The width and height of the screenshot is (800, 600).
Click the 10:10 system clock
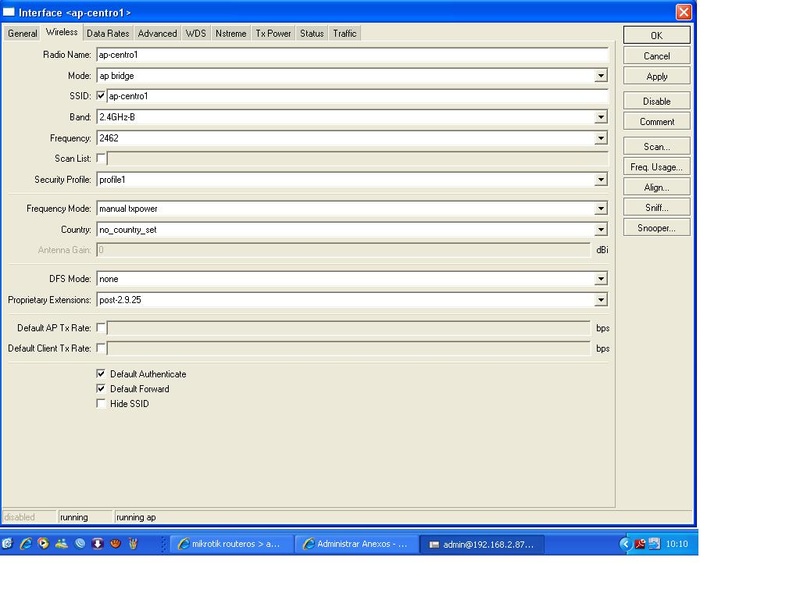[x=677, y=544]
